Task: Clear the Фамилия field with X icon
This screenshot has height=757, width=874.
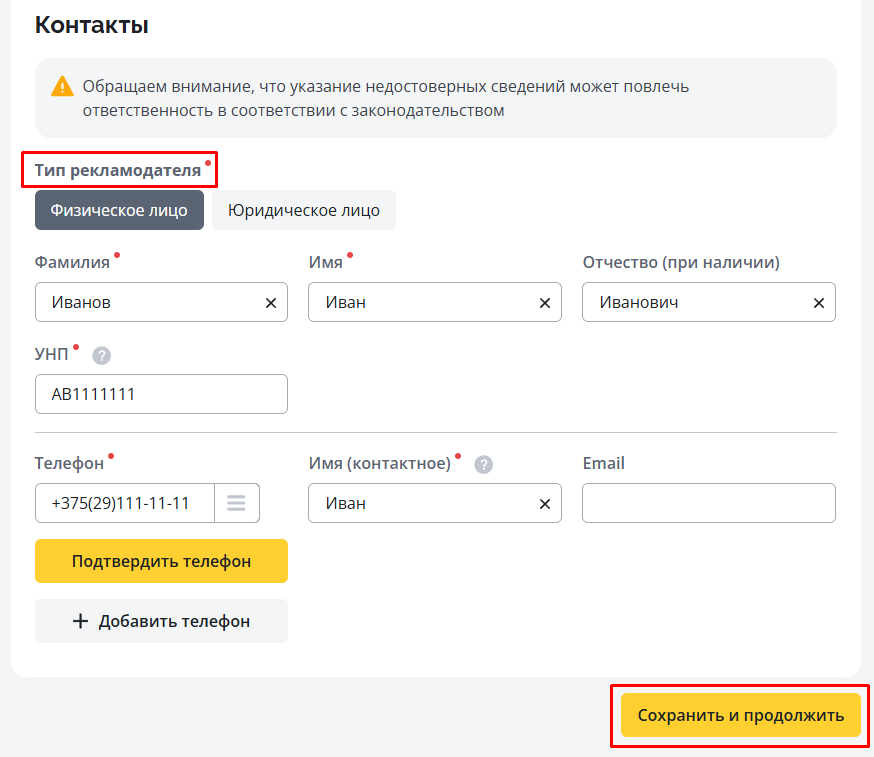Action: (271, 303)
